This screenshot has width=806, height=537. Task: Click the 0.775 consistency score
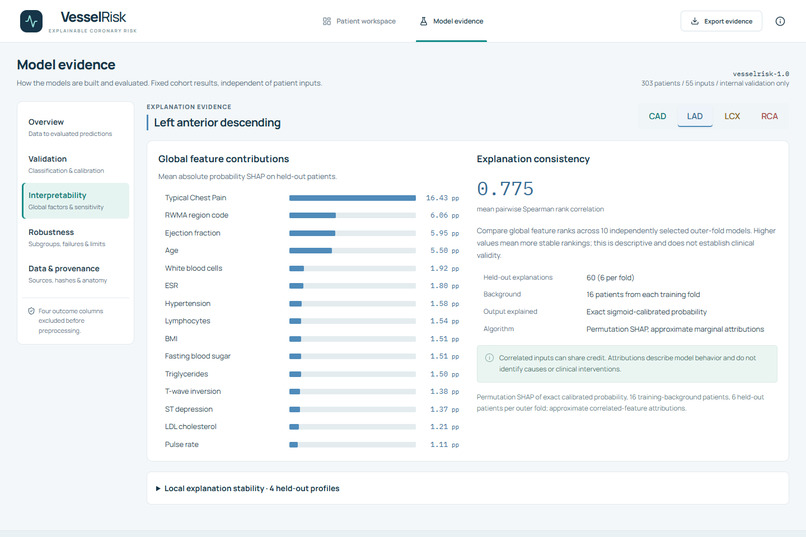tap(505, 189)
